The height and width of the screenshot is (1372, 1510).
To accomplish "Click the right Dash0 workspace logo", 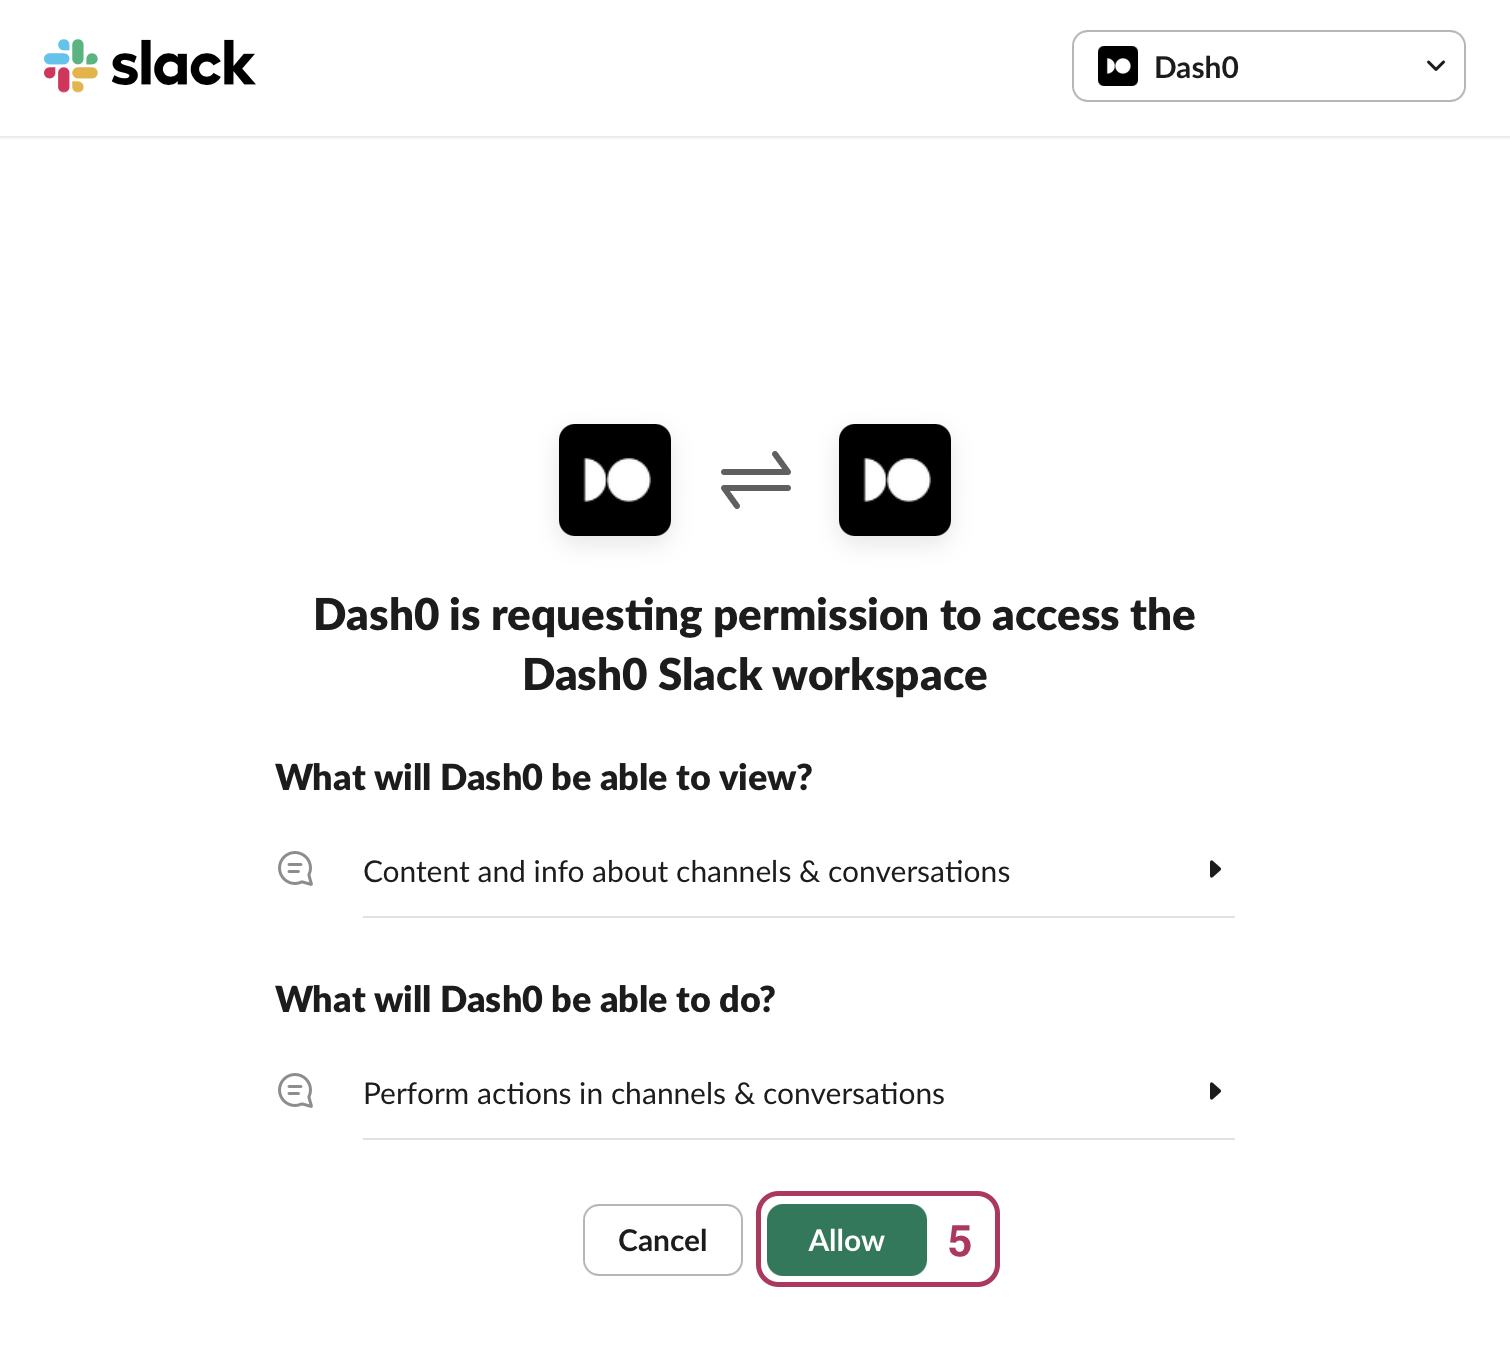I will 895,480.
